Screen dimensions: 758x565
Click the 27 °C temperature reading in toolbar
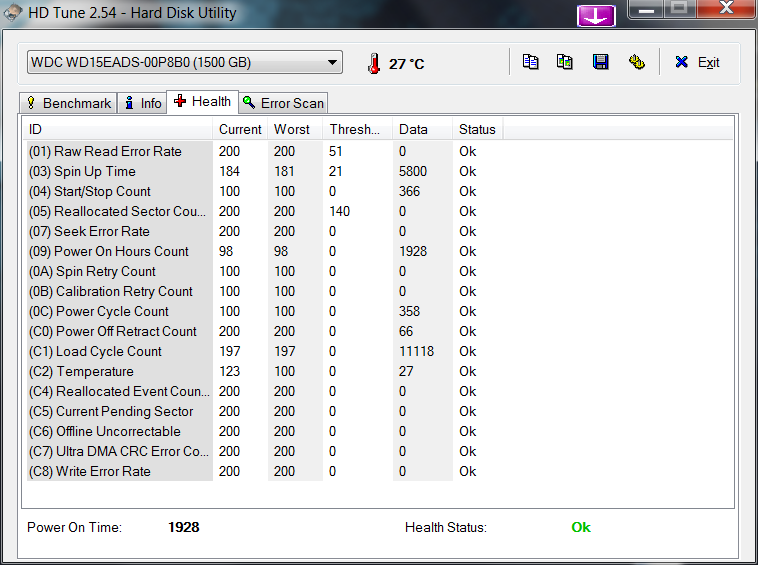tap(407, 64)
